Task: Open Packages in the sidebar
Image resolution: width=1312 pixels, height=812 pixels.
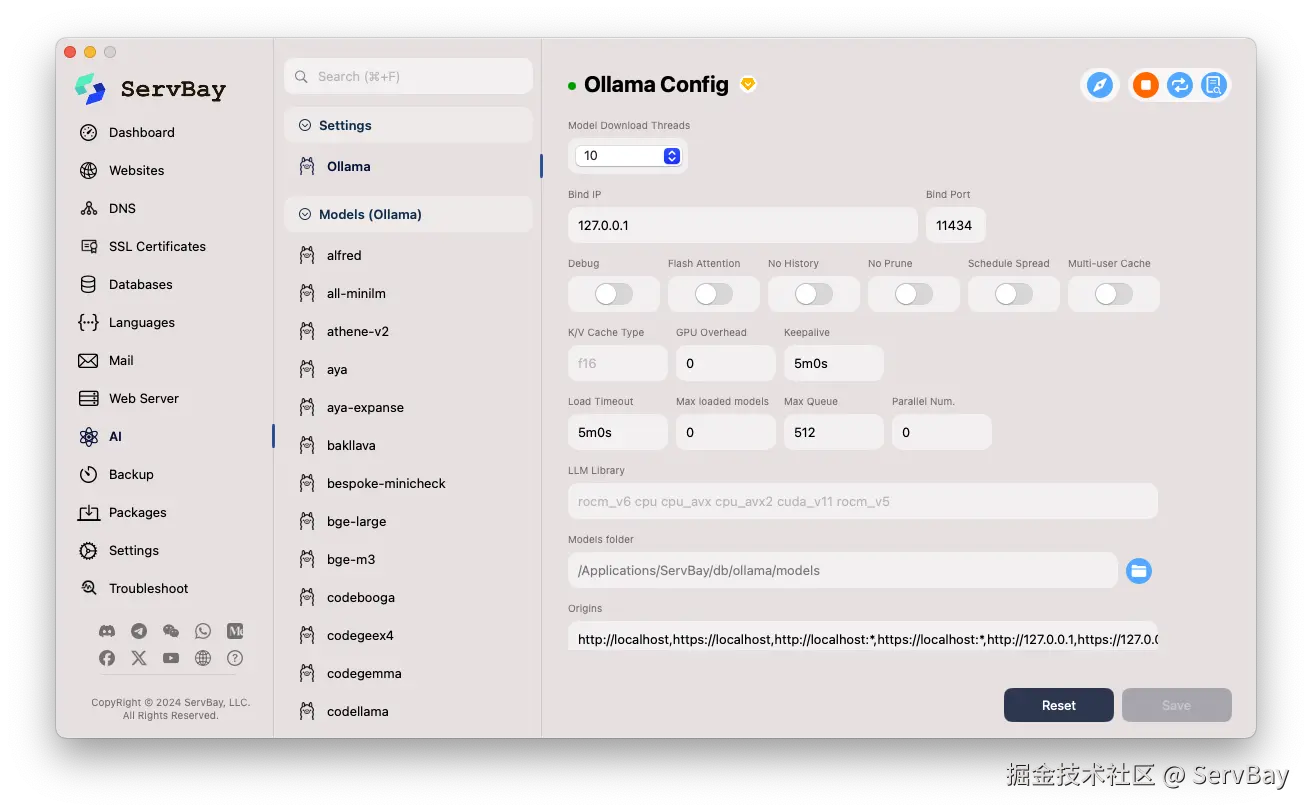Action: click(x=137, y=512)
